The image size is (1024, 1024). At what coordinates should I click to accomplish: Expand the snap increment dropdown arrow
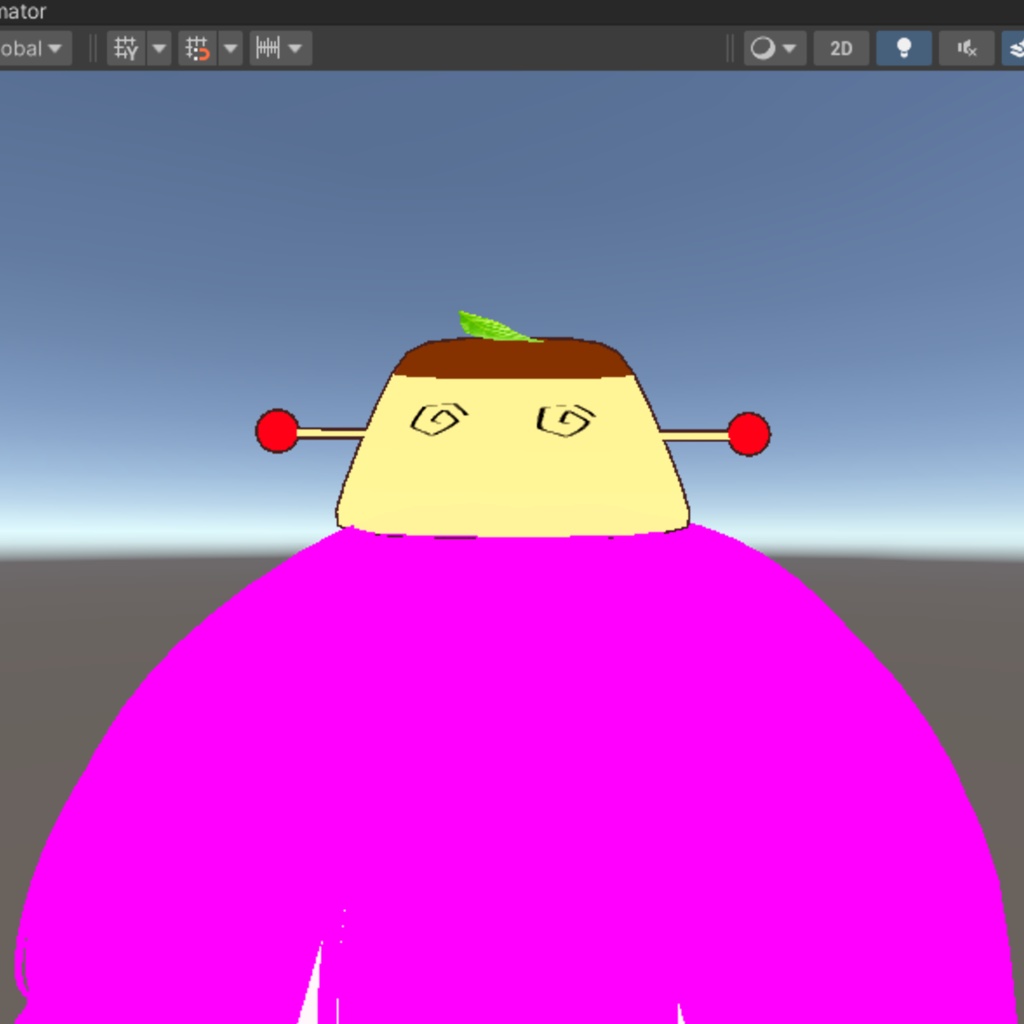click(x=295, y=48)
